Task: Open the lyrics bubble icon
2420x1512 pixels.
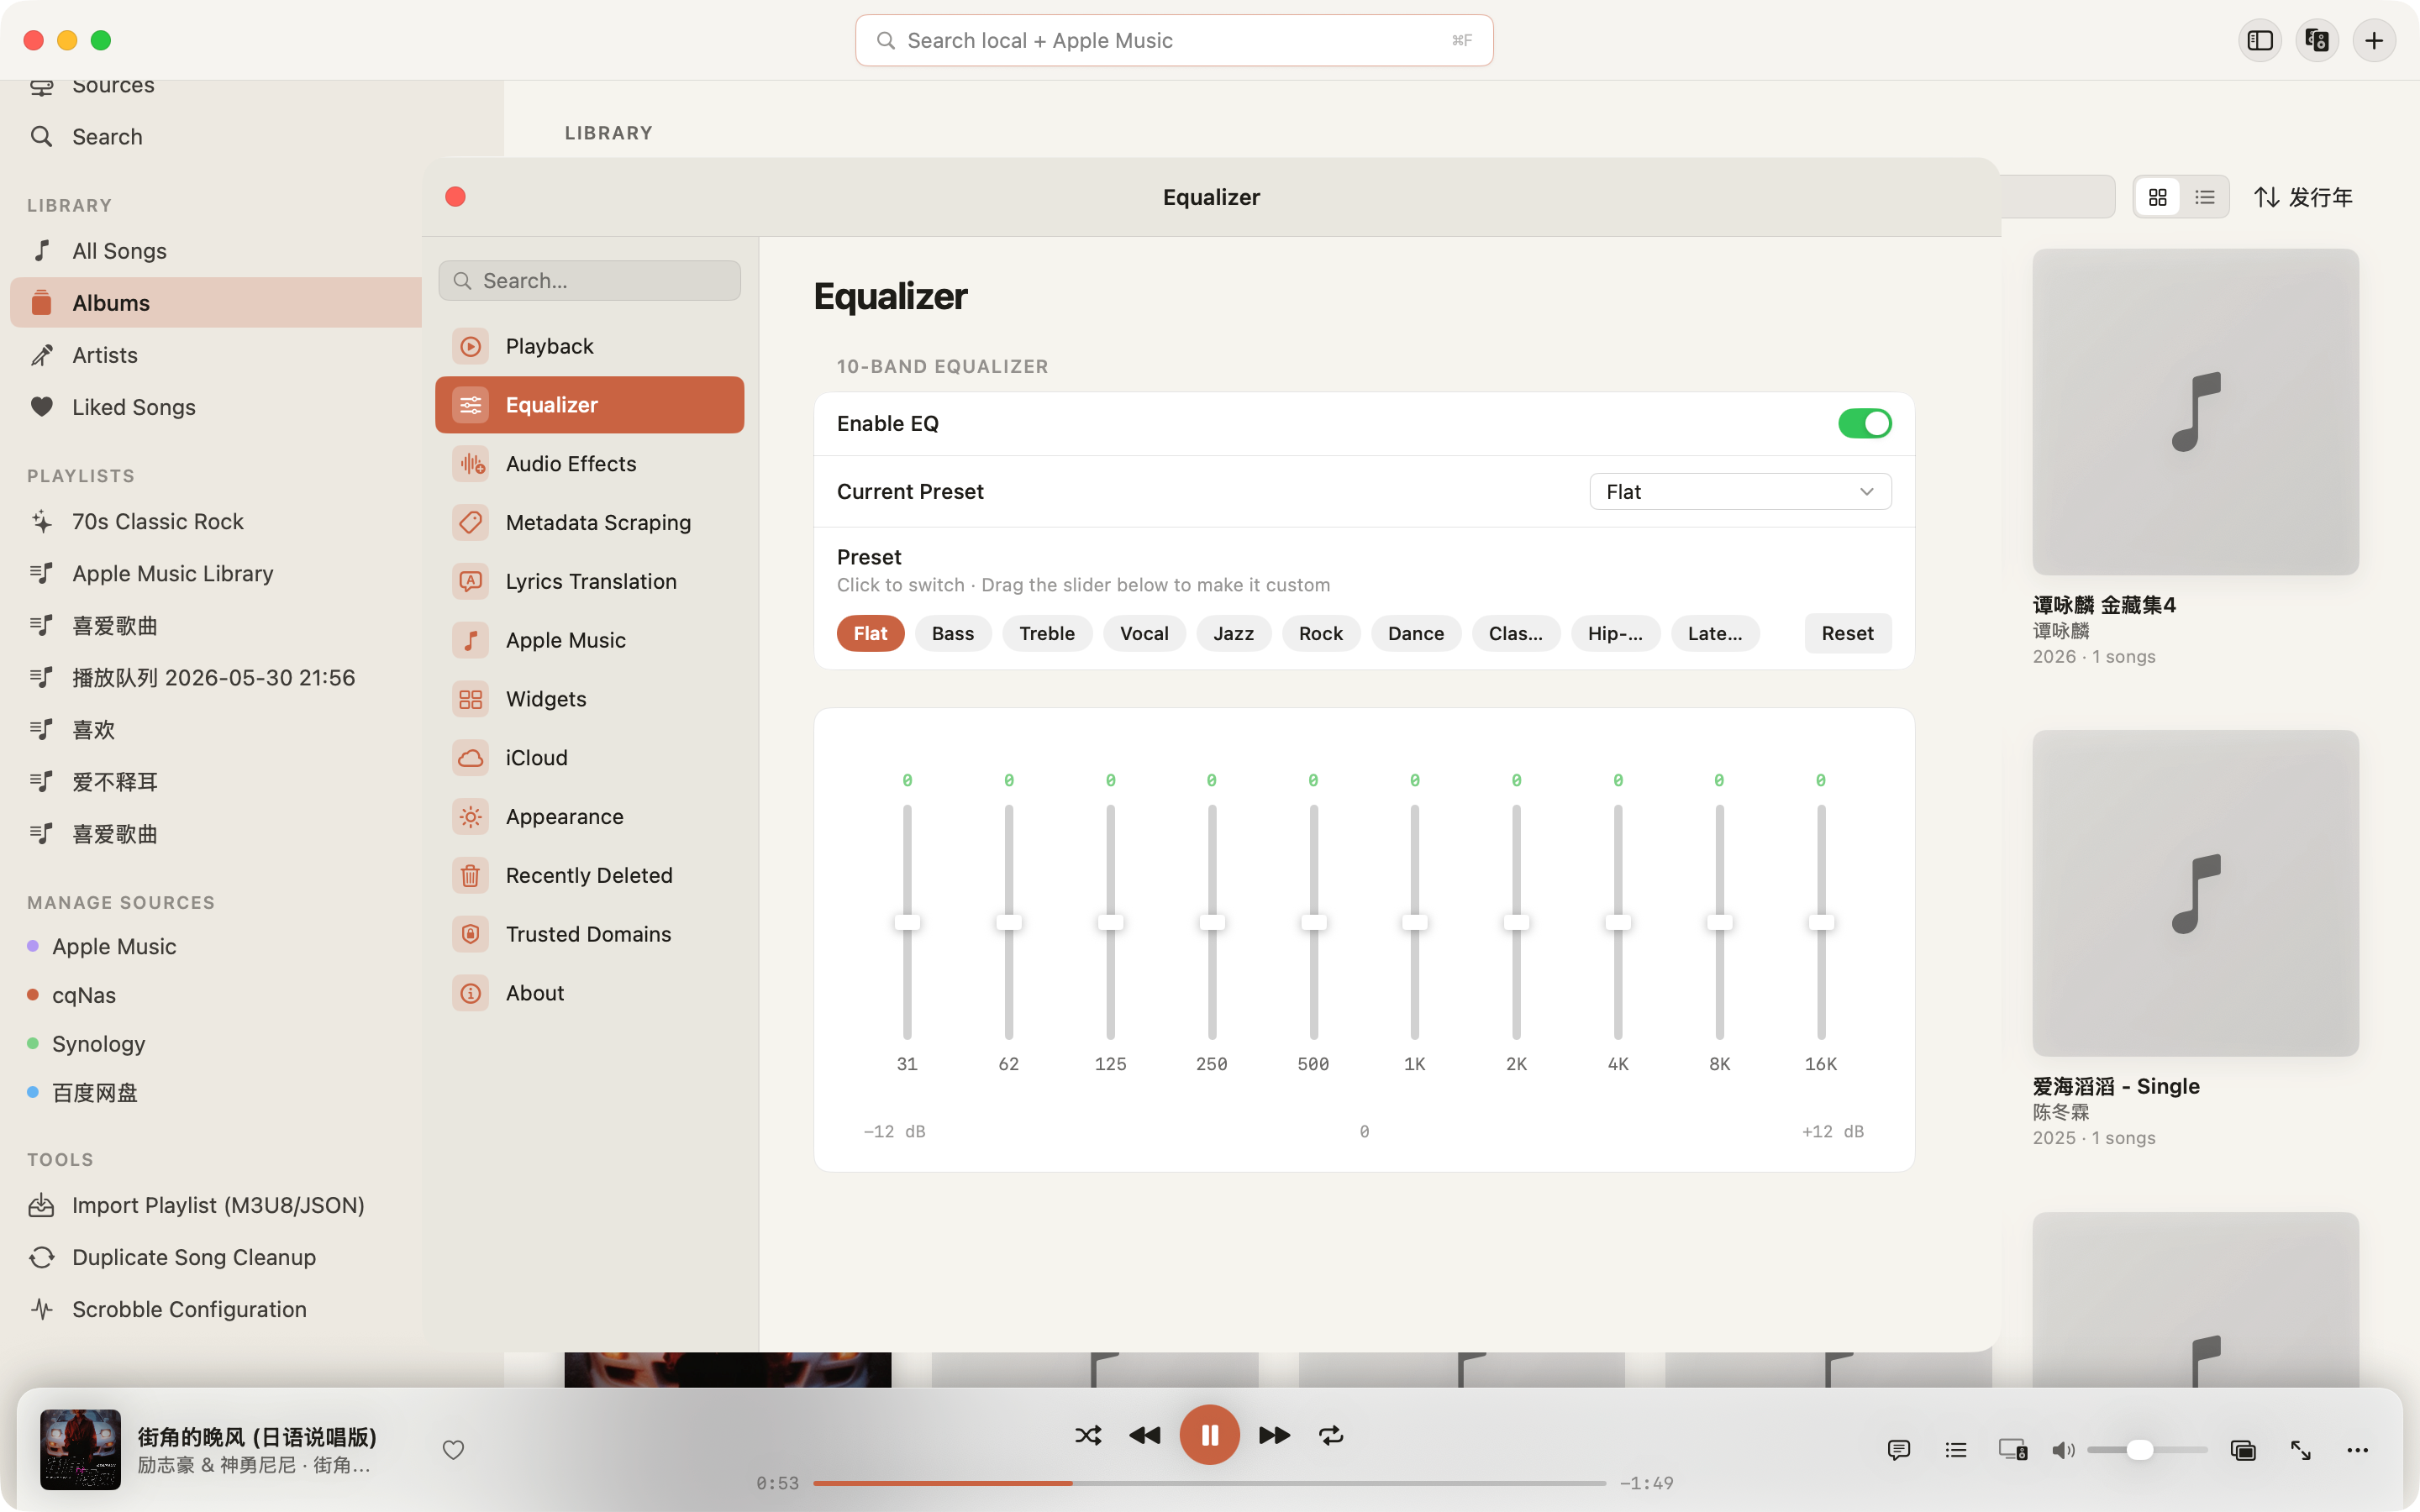Action: click(x=1898, y=1449)
